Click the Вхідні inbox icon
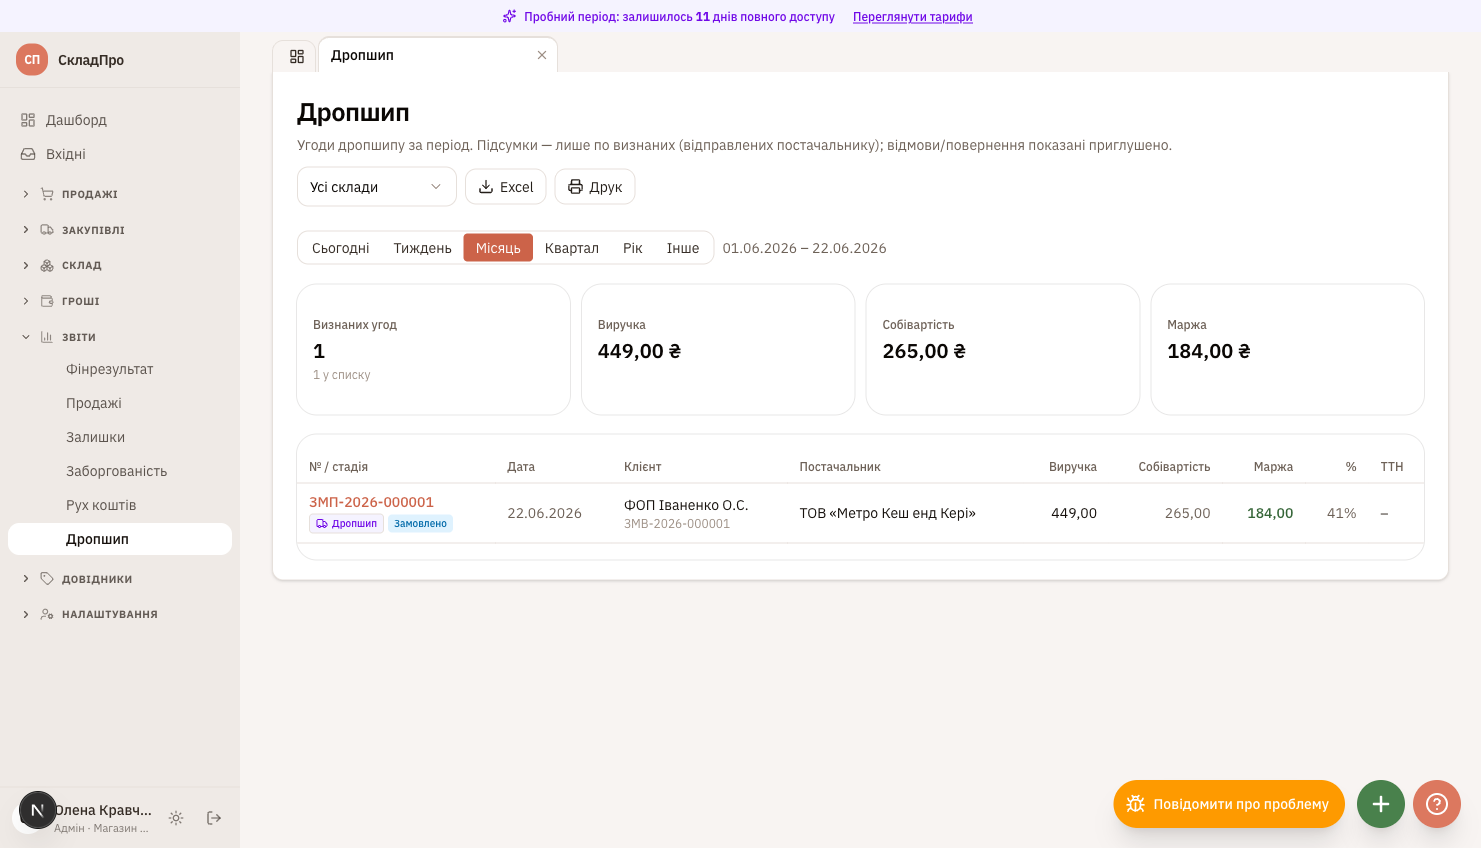Image resolution: width=1481 pixels, height=848 pixels. click(28, 154)
